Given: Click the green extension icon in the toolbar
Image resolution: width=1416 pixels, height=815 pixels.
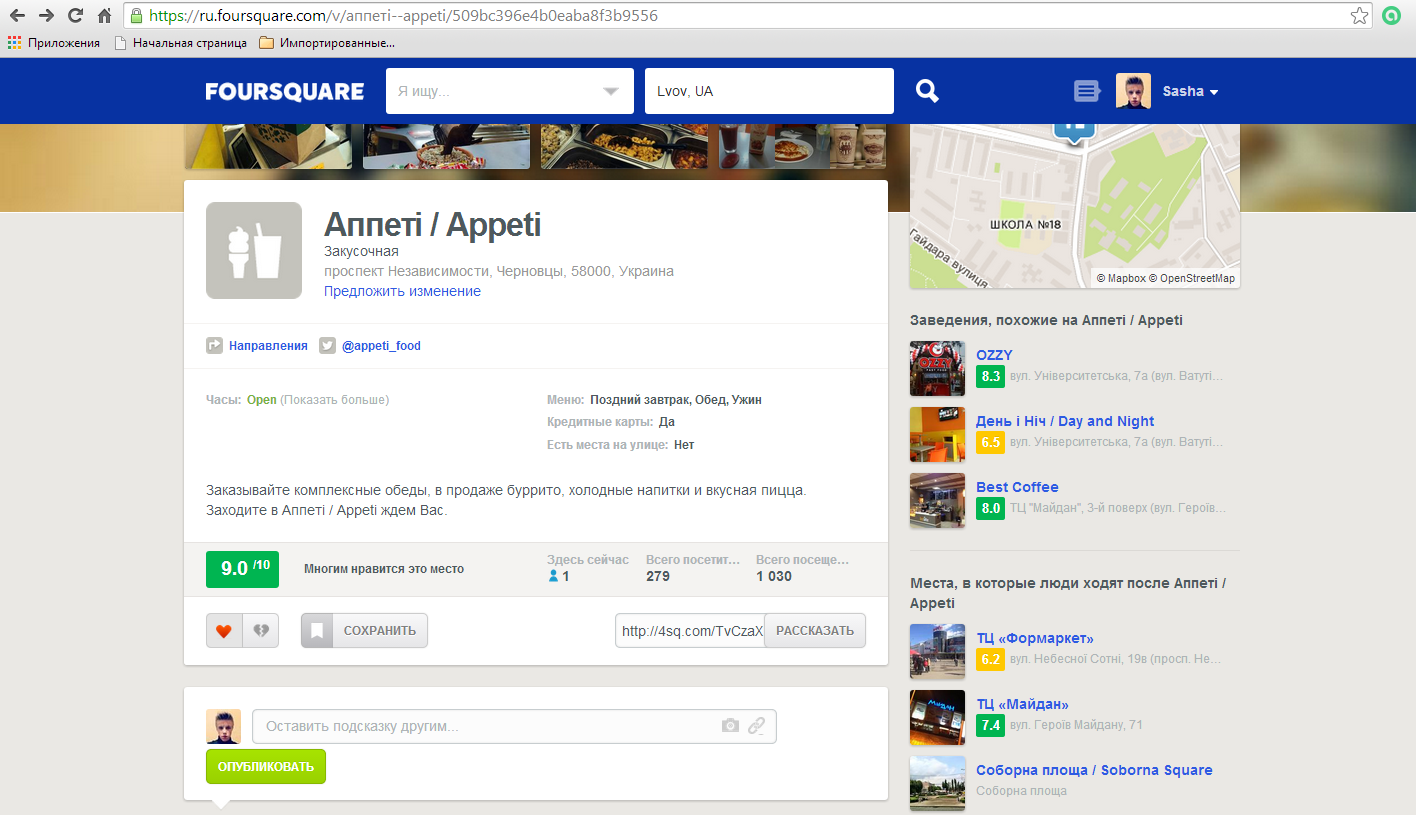Looking at the screenshot, I should (1391, 16).
